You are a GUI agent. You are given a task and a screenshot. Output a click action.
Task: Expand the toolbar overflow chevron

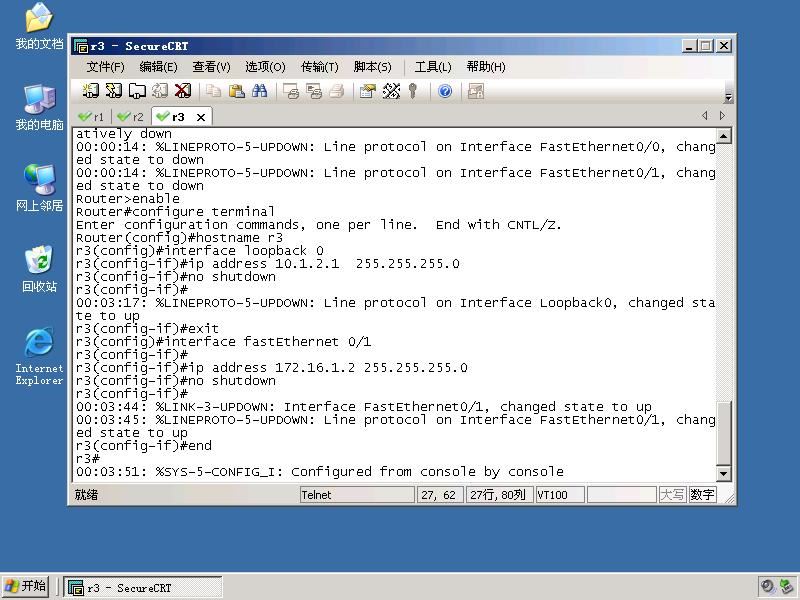click(729, 97)
